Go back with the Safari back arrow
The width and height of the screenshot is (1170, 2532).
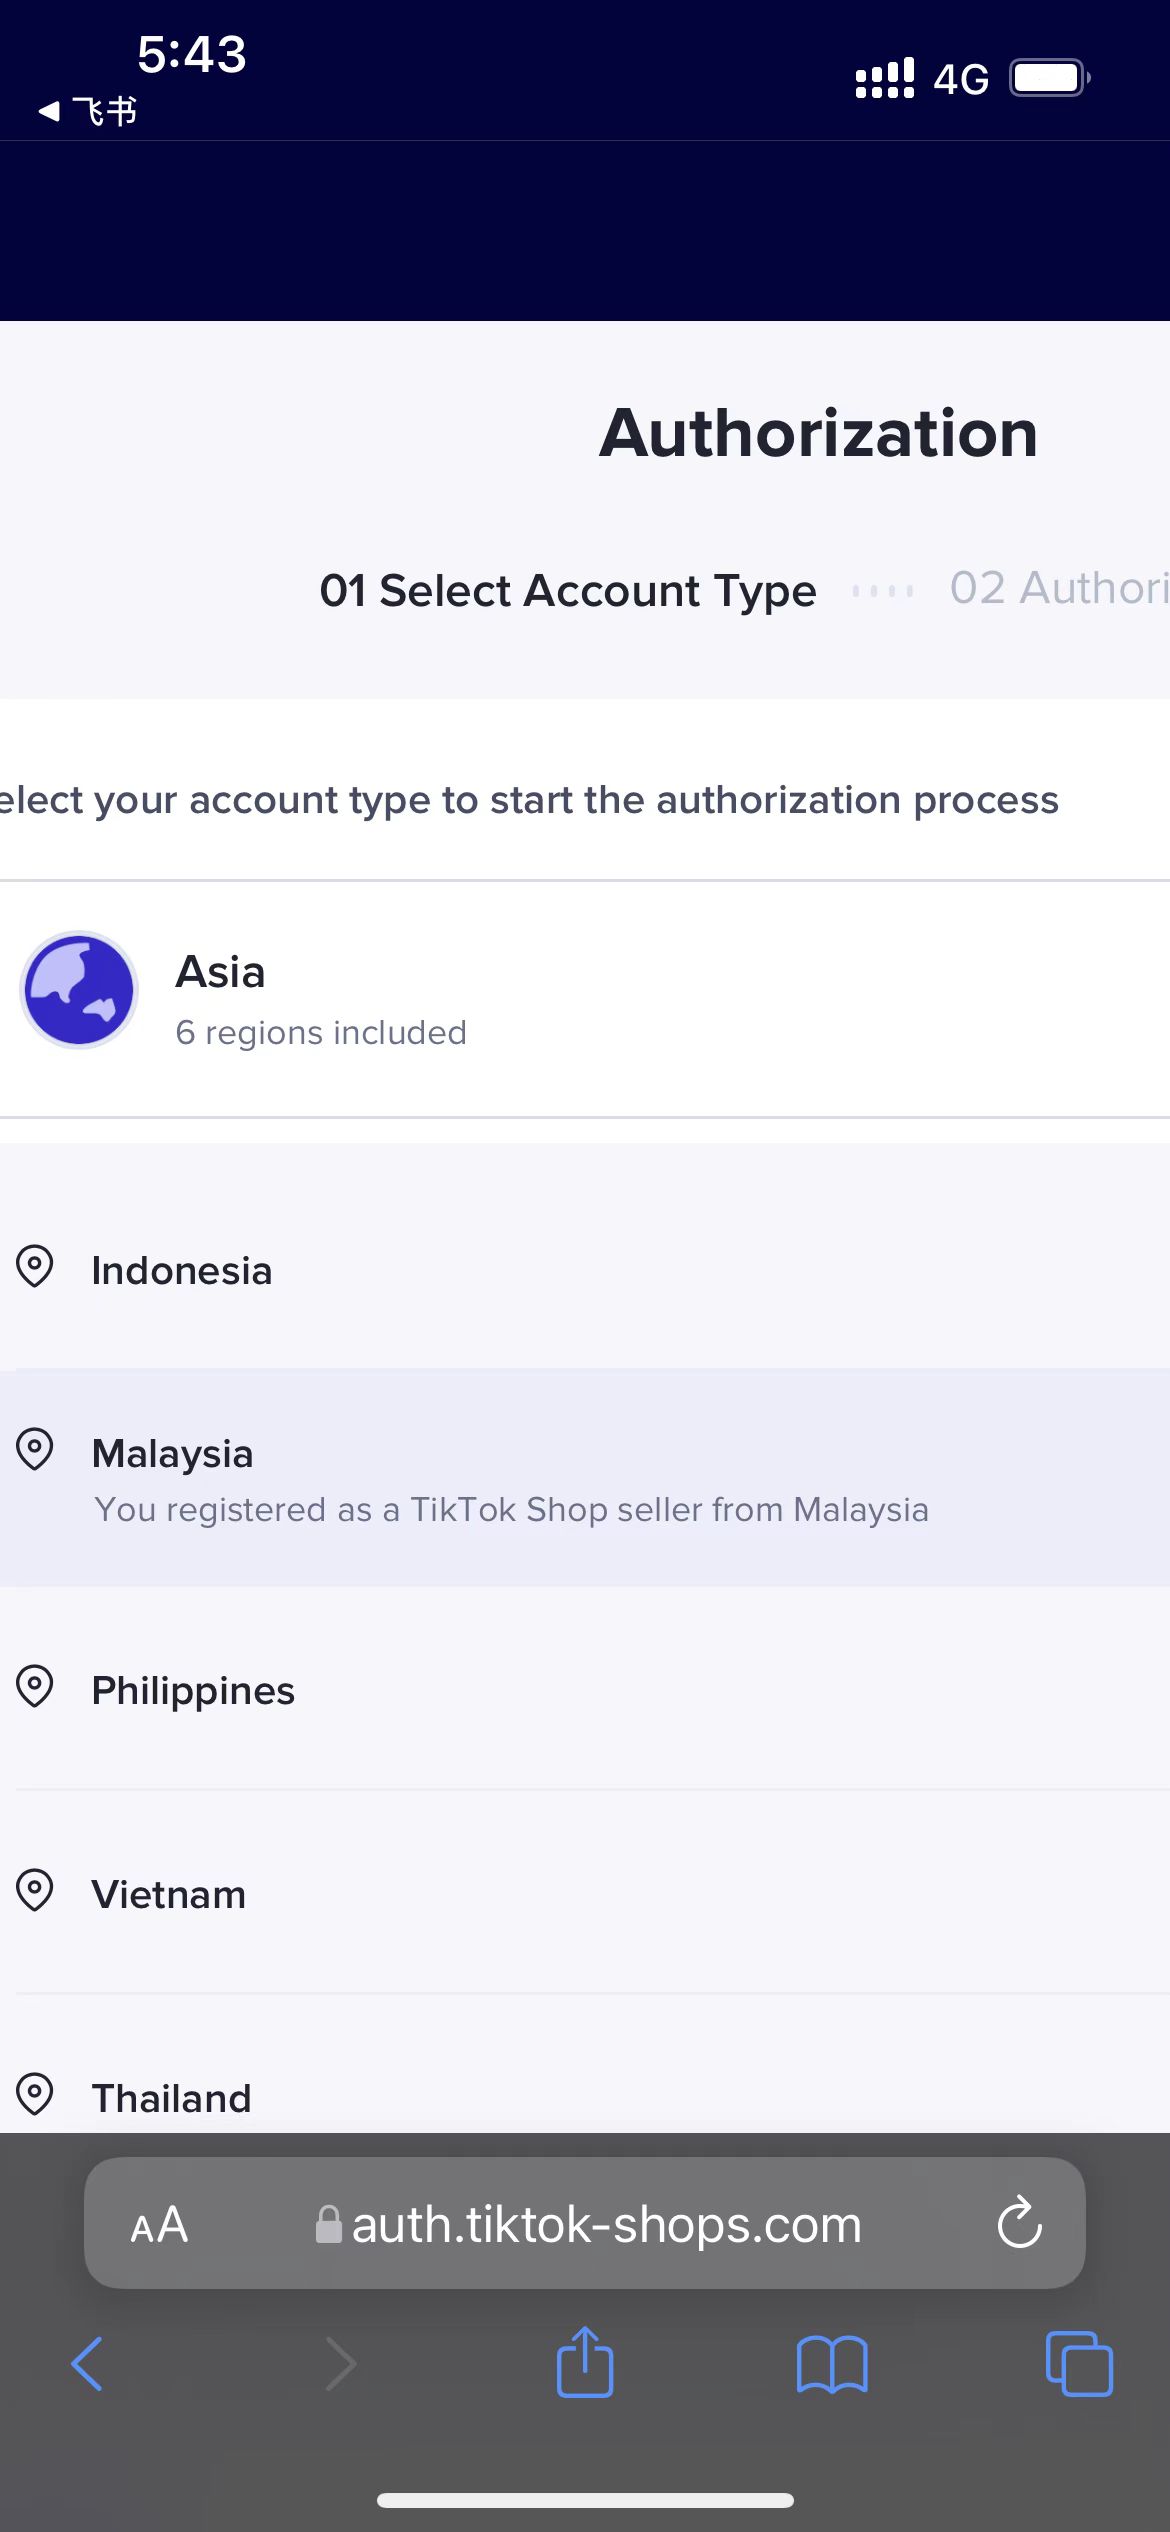[x=87, y=2364]
